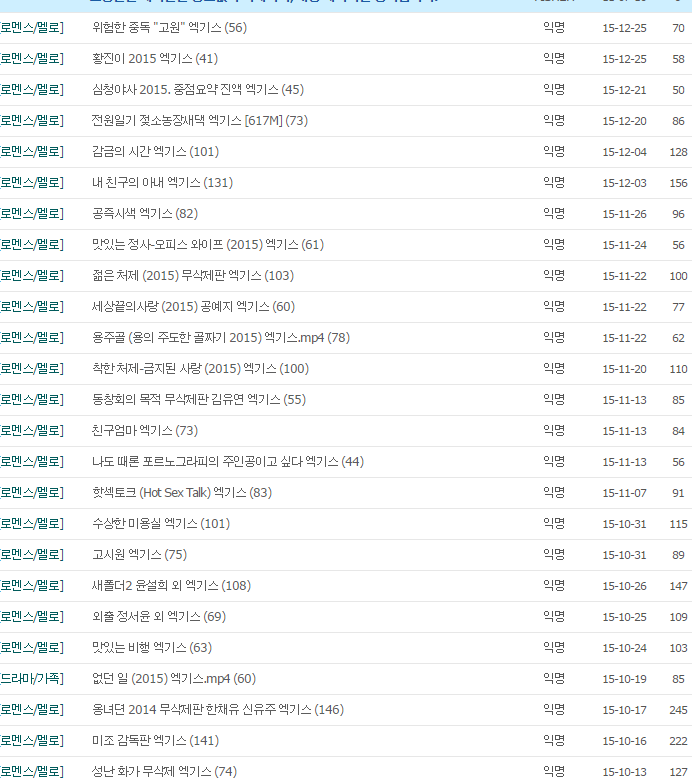
Task: Click the '로멘스/멜로' category beside '고시원 엑기스'
Action: [x=31, y=555]
